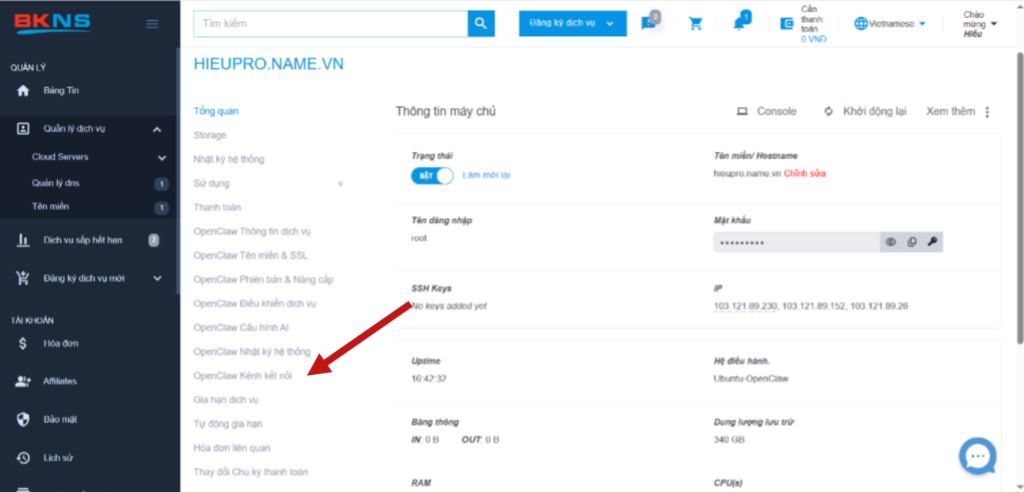Image resolution: width=1024 pixels, height=492 pixels.
Task: Click the wallet payment-due icon
Action: coord(787,24)
